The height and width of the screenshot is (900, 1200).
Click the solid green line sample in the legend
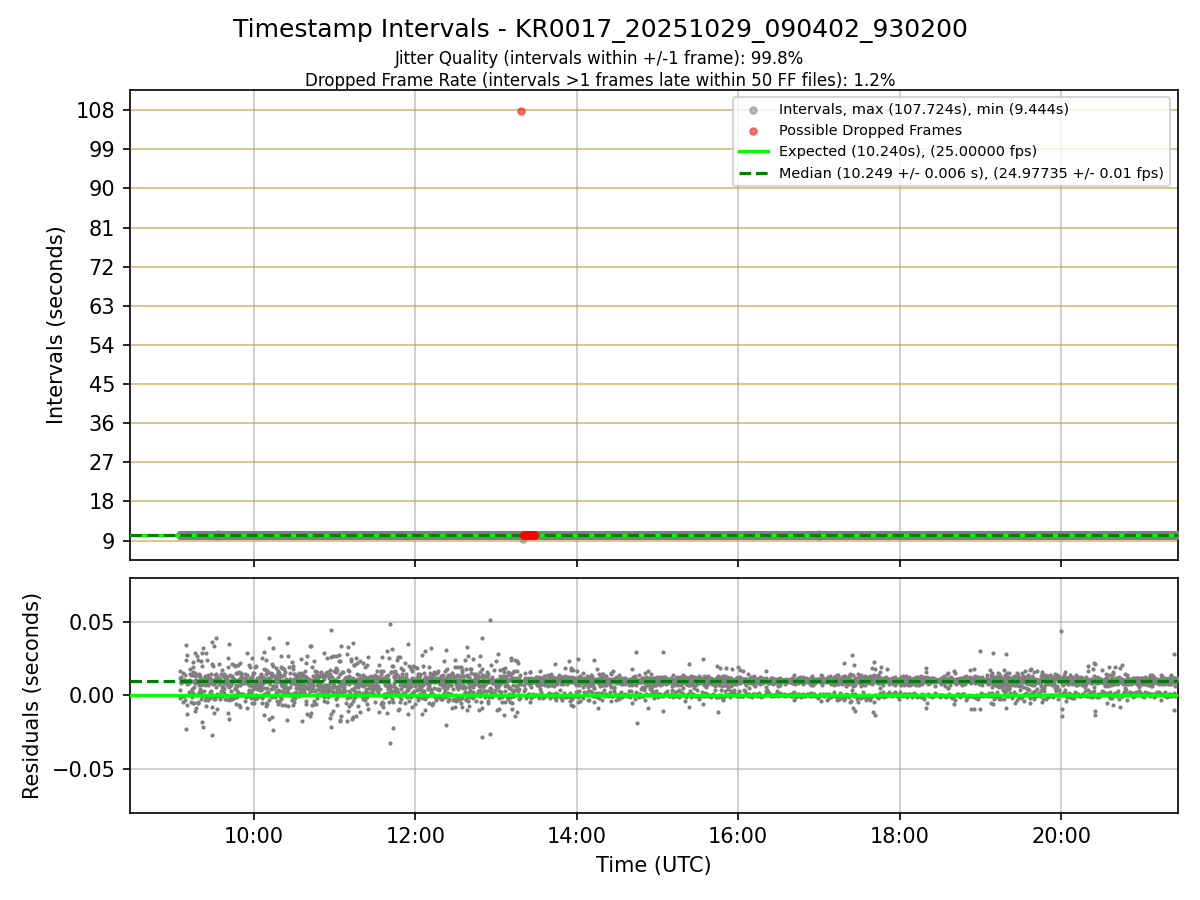pyautogui.click(x=753, y=152)
